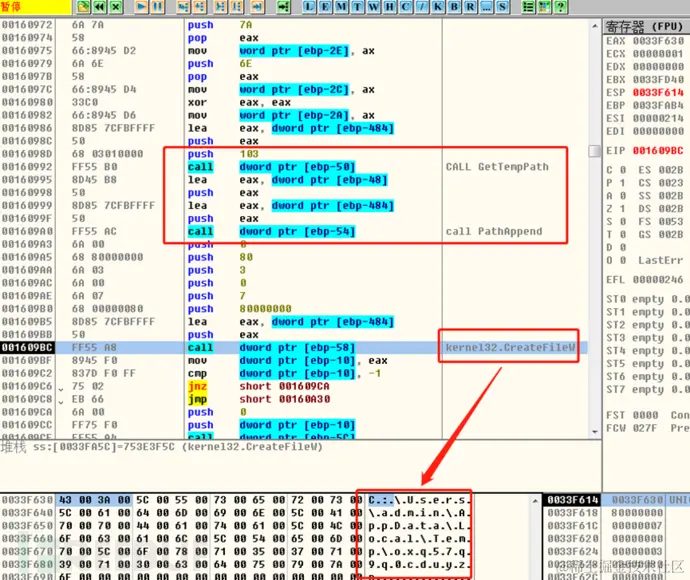The height and width of the screenshot is (580, 690).
Task: Select the jmp short 00160A30 instruction
Action: point(259,399)
